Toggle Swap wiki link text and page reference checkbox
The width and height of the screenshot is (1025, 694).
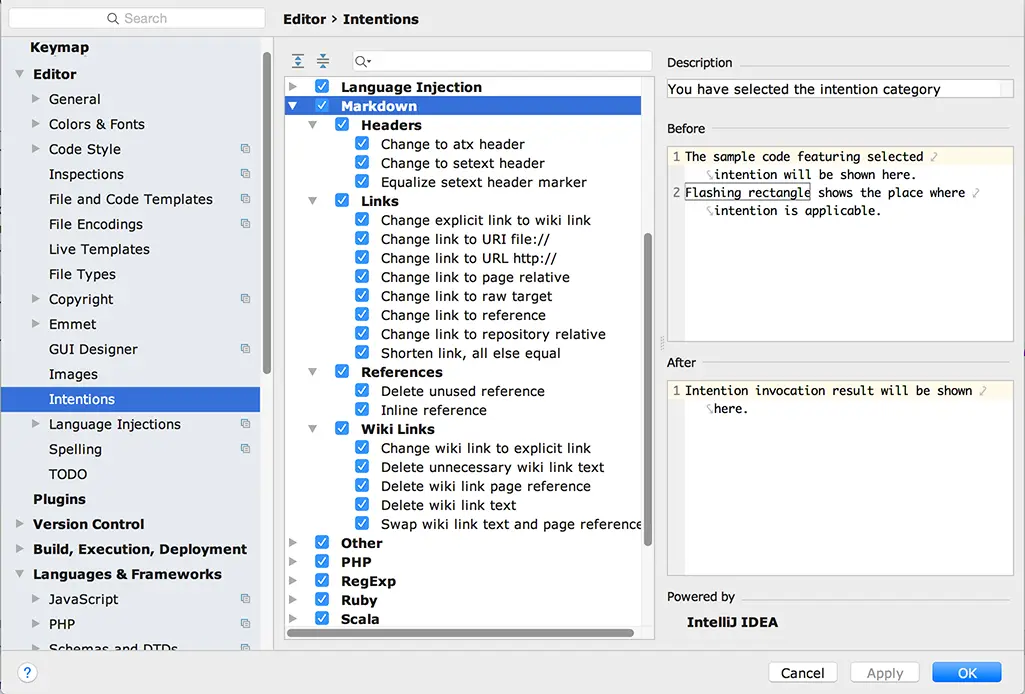coord(362,523)
